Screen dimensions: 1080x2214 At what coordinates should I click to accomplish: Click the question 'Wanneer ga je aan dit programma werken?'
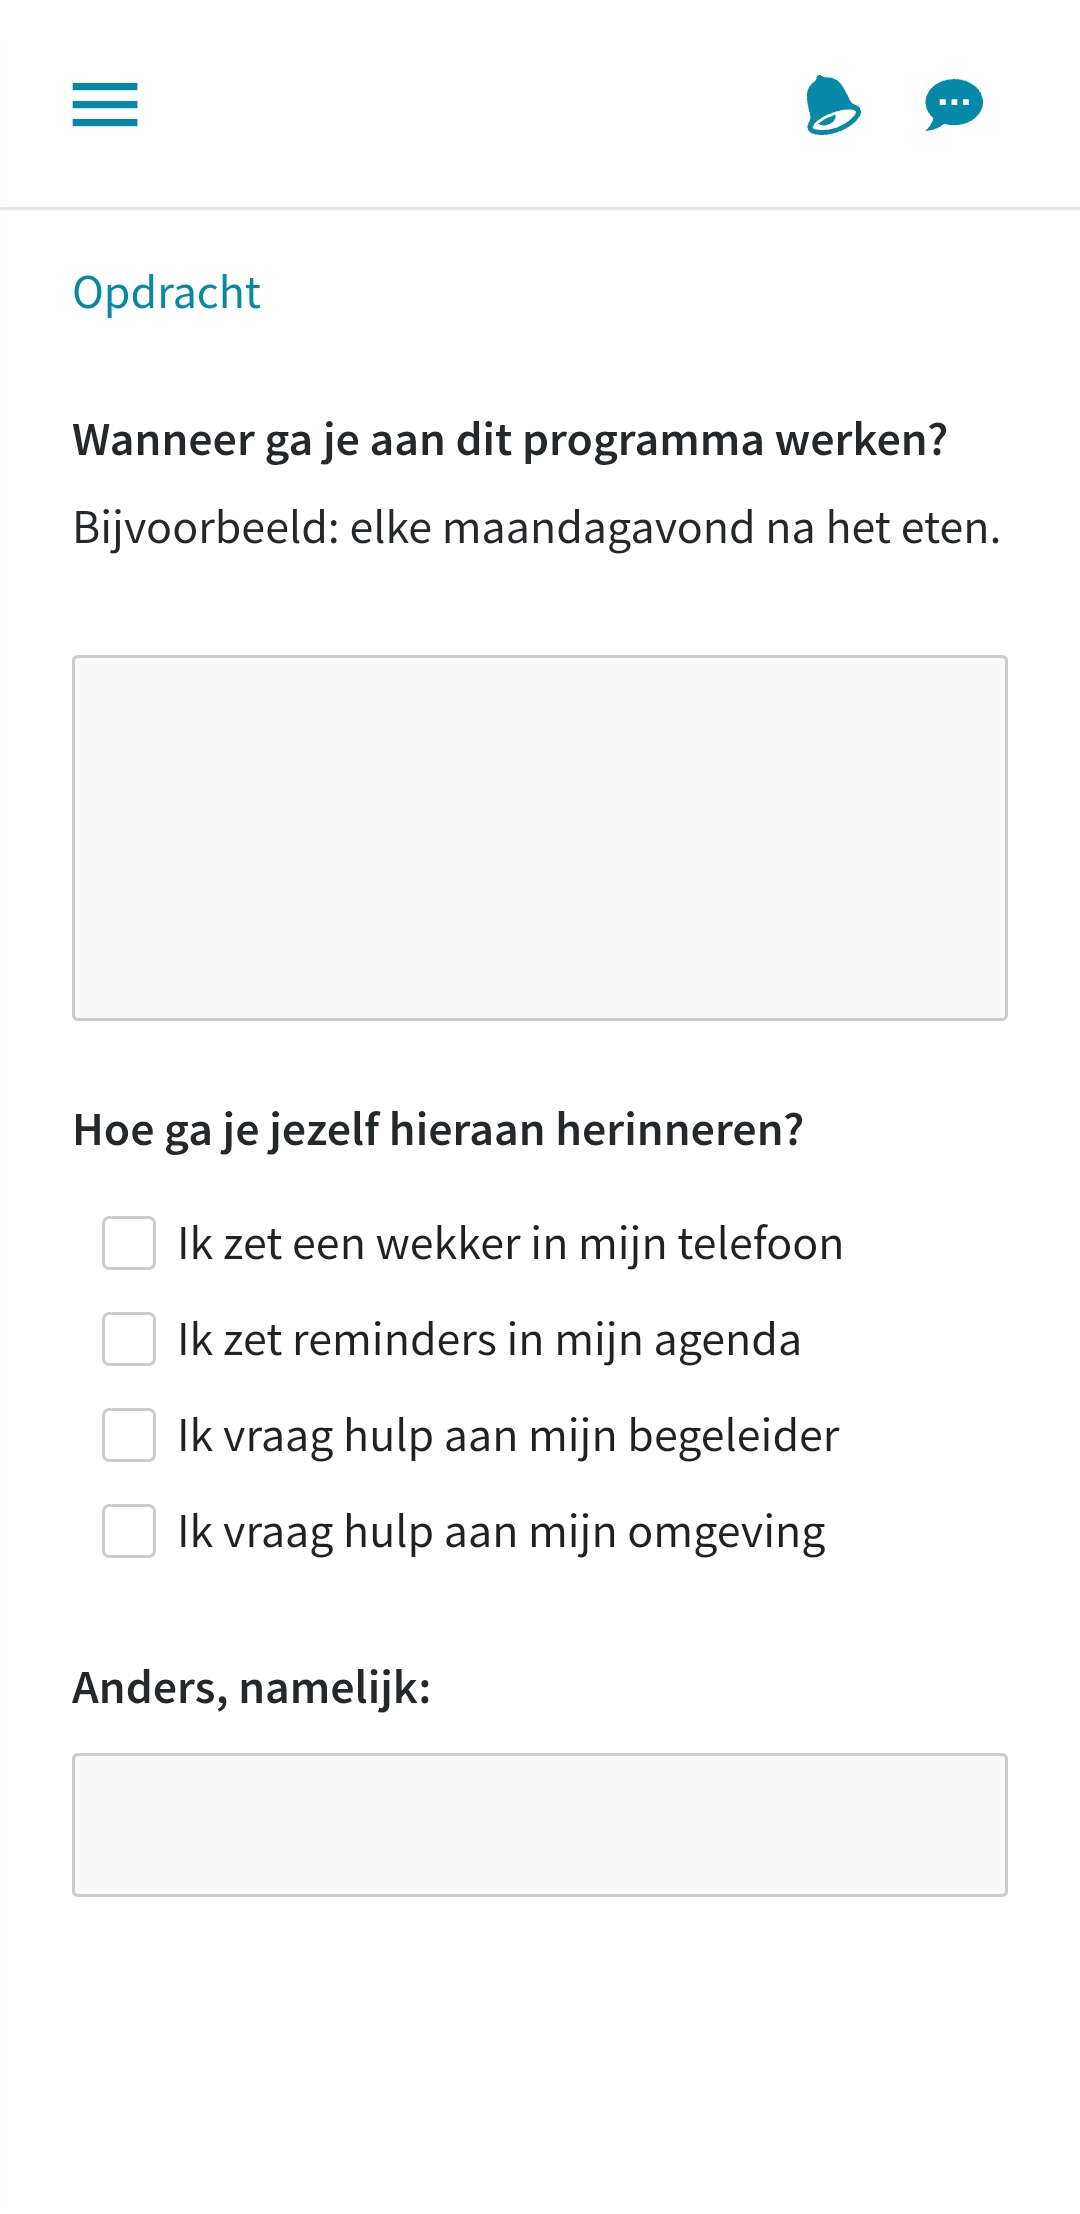tap(510, 440)
